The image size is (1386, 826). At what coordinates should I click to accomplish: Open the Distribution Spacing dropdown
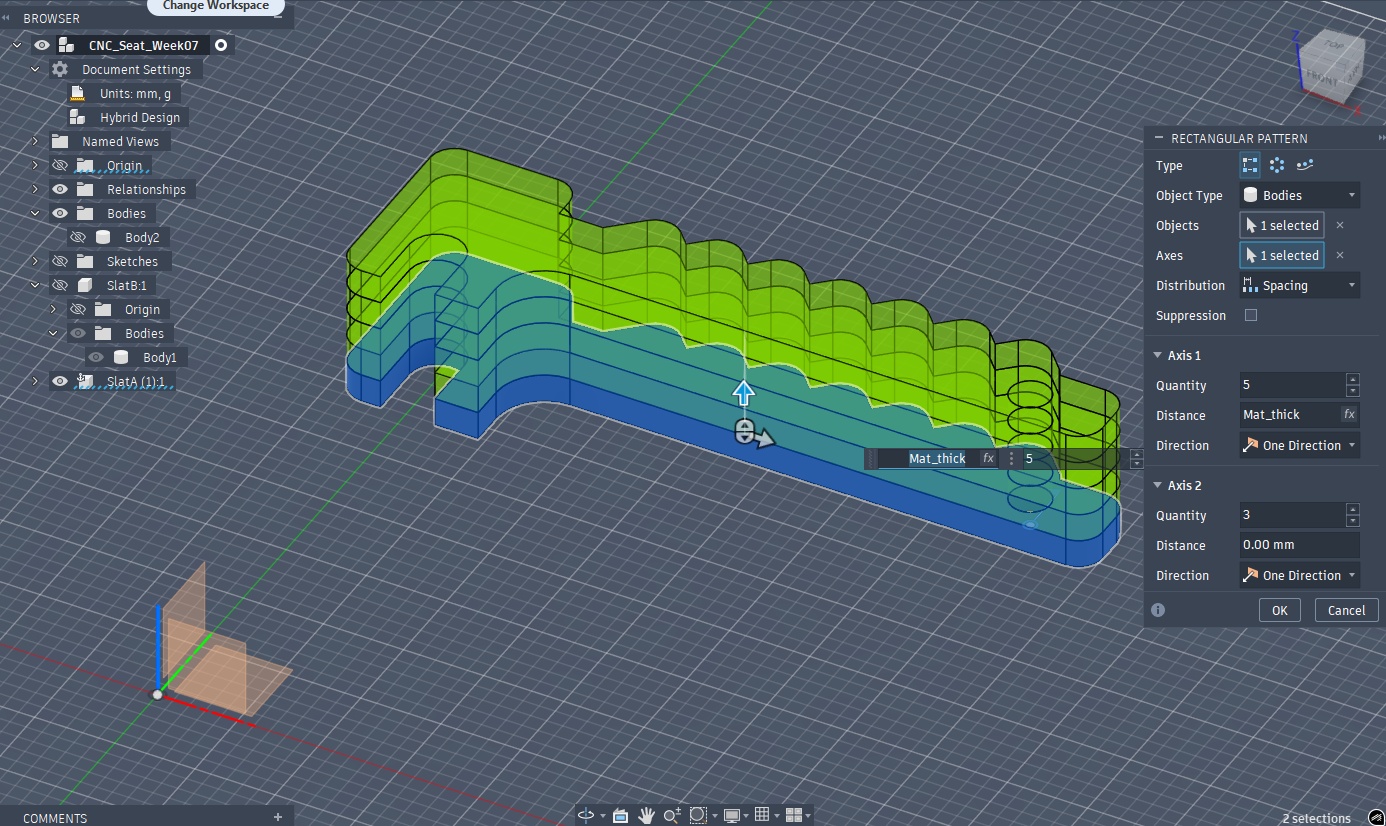[1300, 285]
